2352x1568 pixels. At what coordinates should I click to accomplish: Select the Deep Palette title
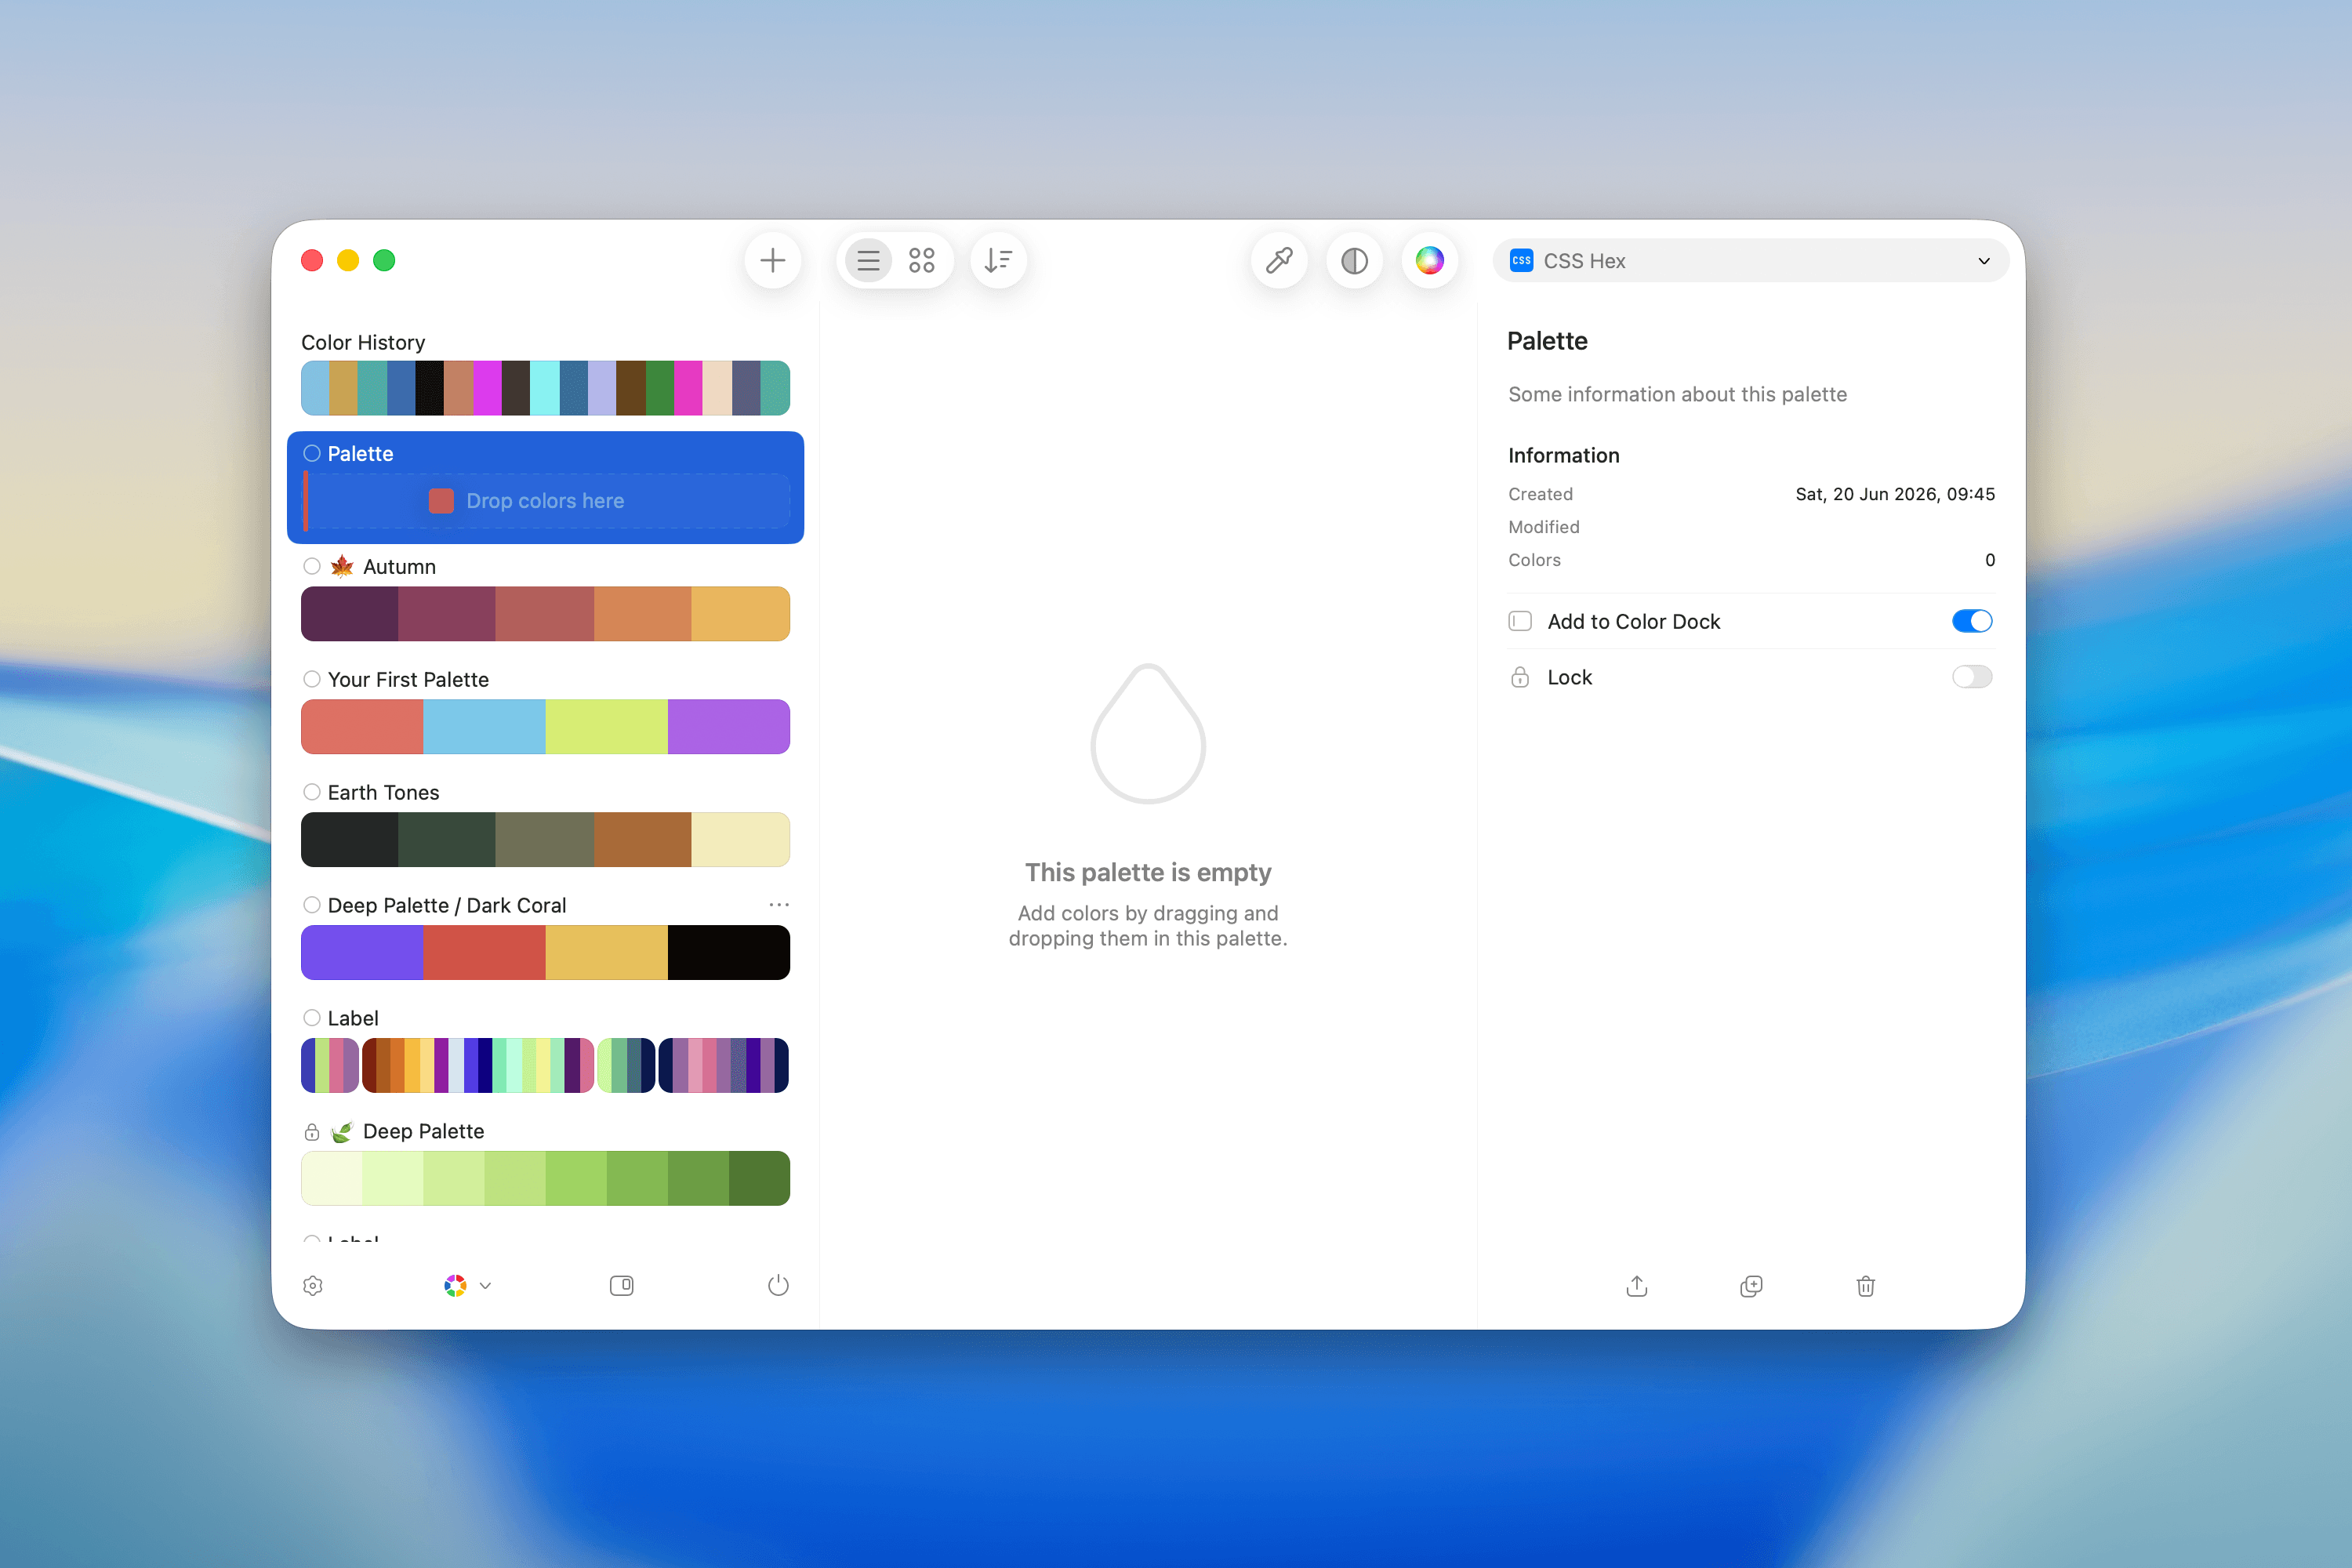coord(423,1131)
